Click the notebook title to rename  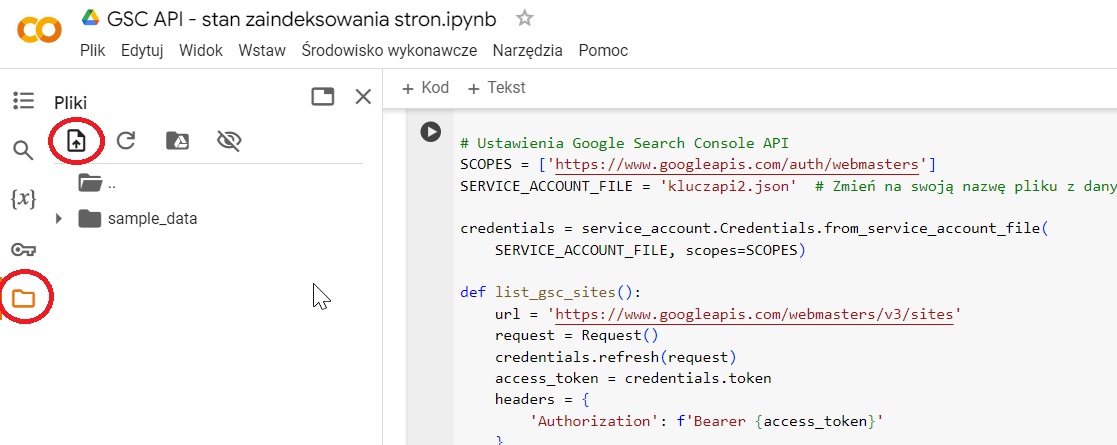tap(302, 19)
